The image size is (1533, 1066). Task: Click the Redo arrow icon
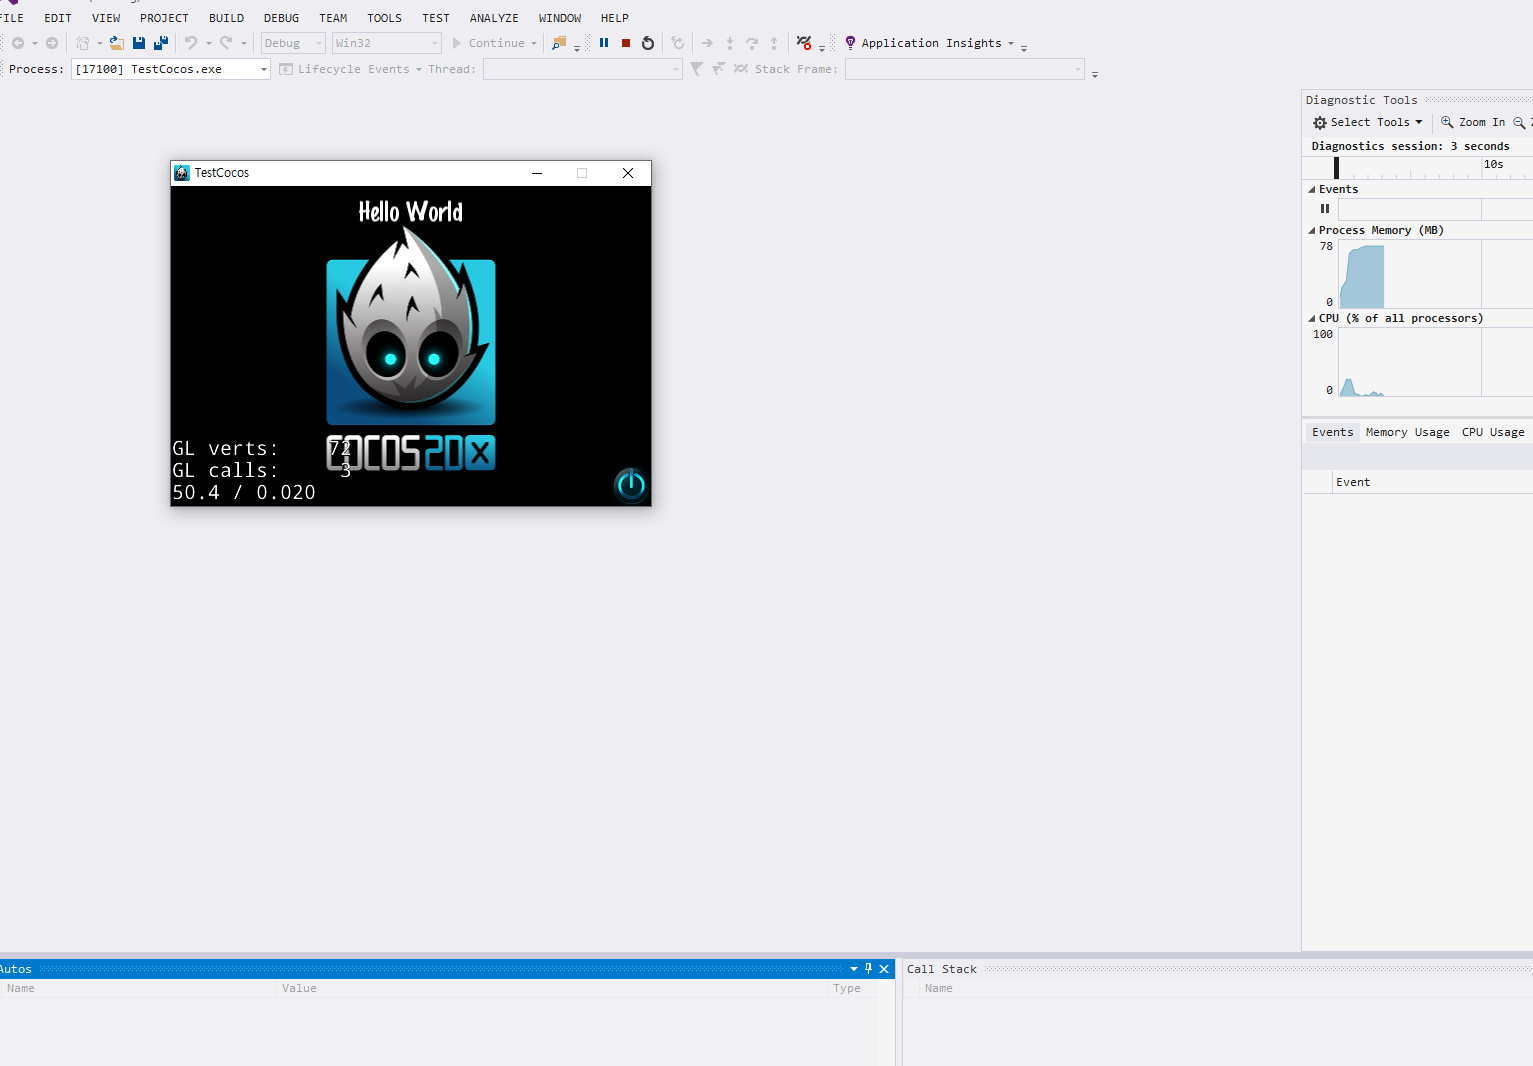tap(226, 43)
